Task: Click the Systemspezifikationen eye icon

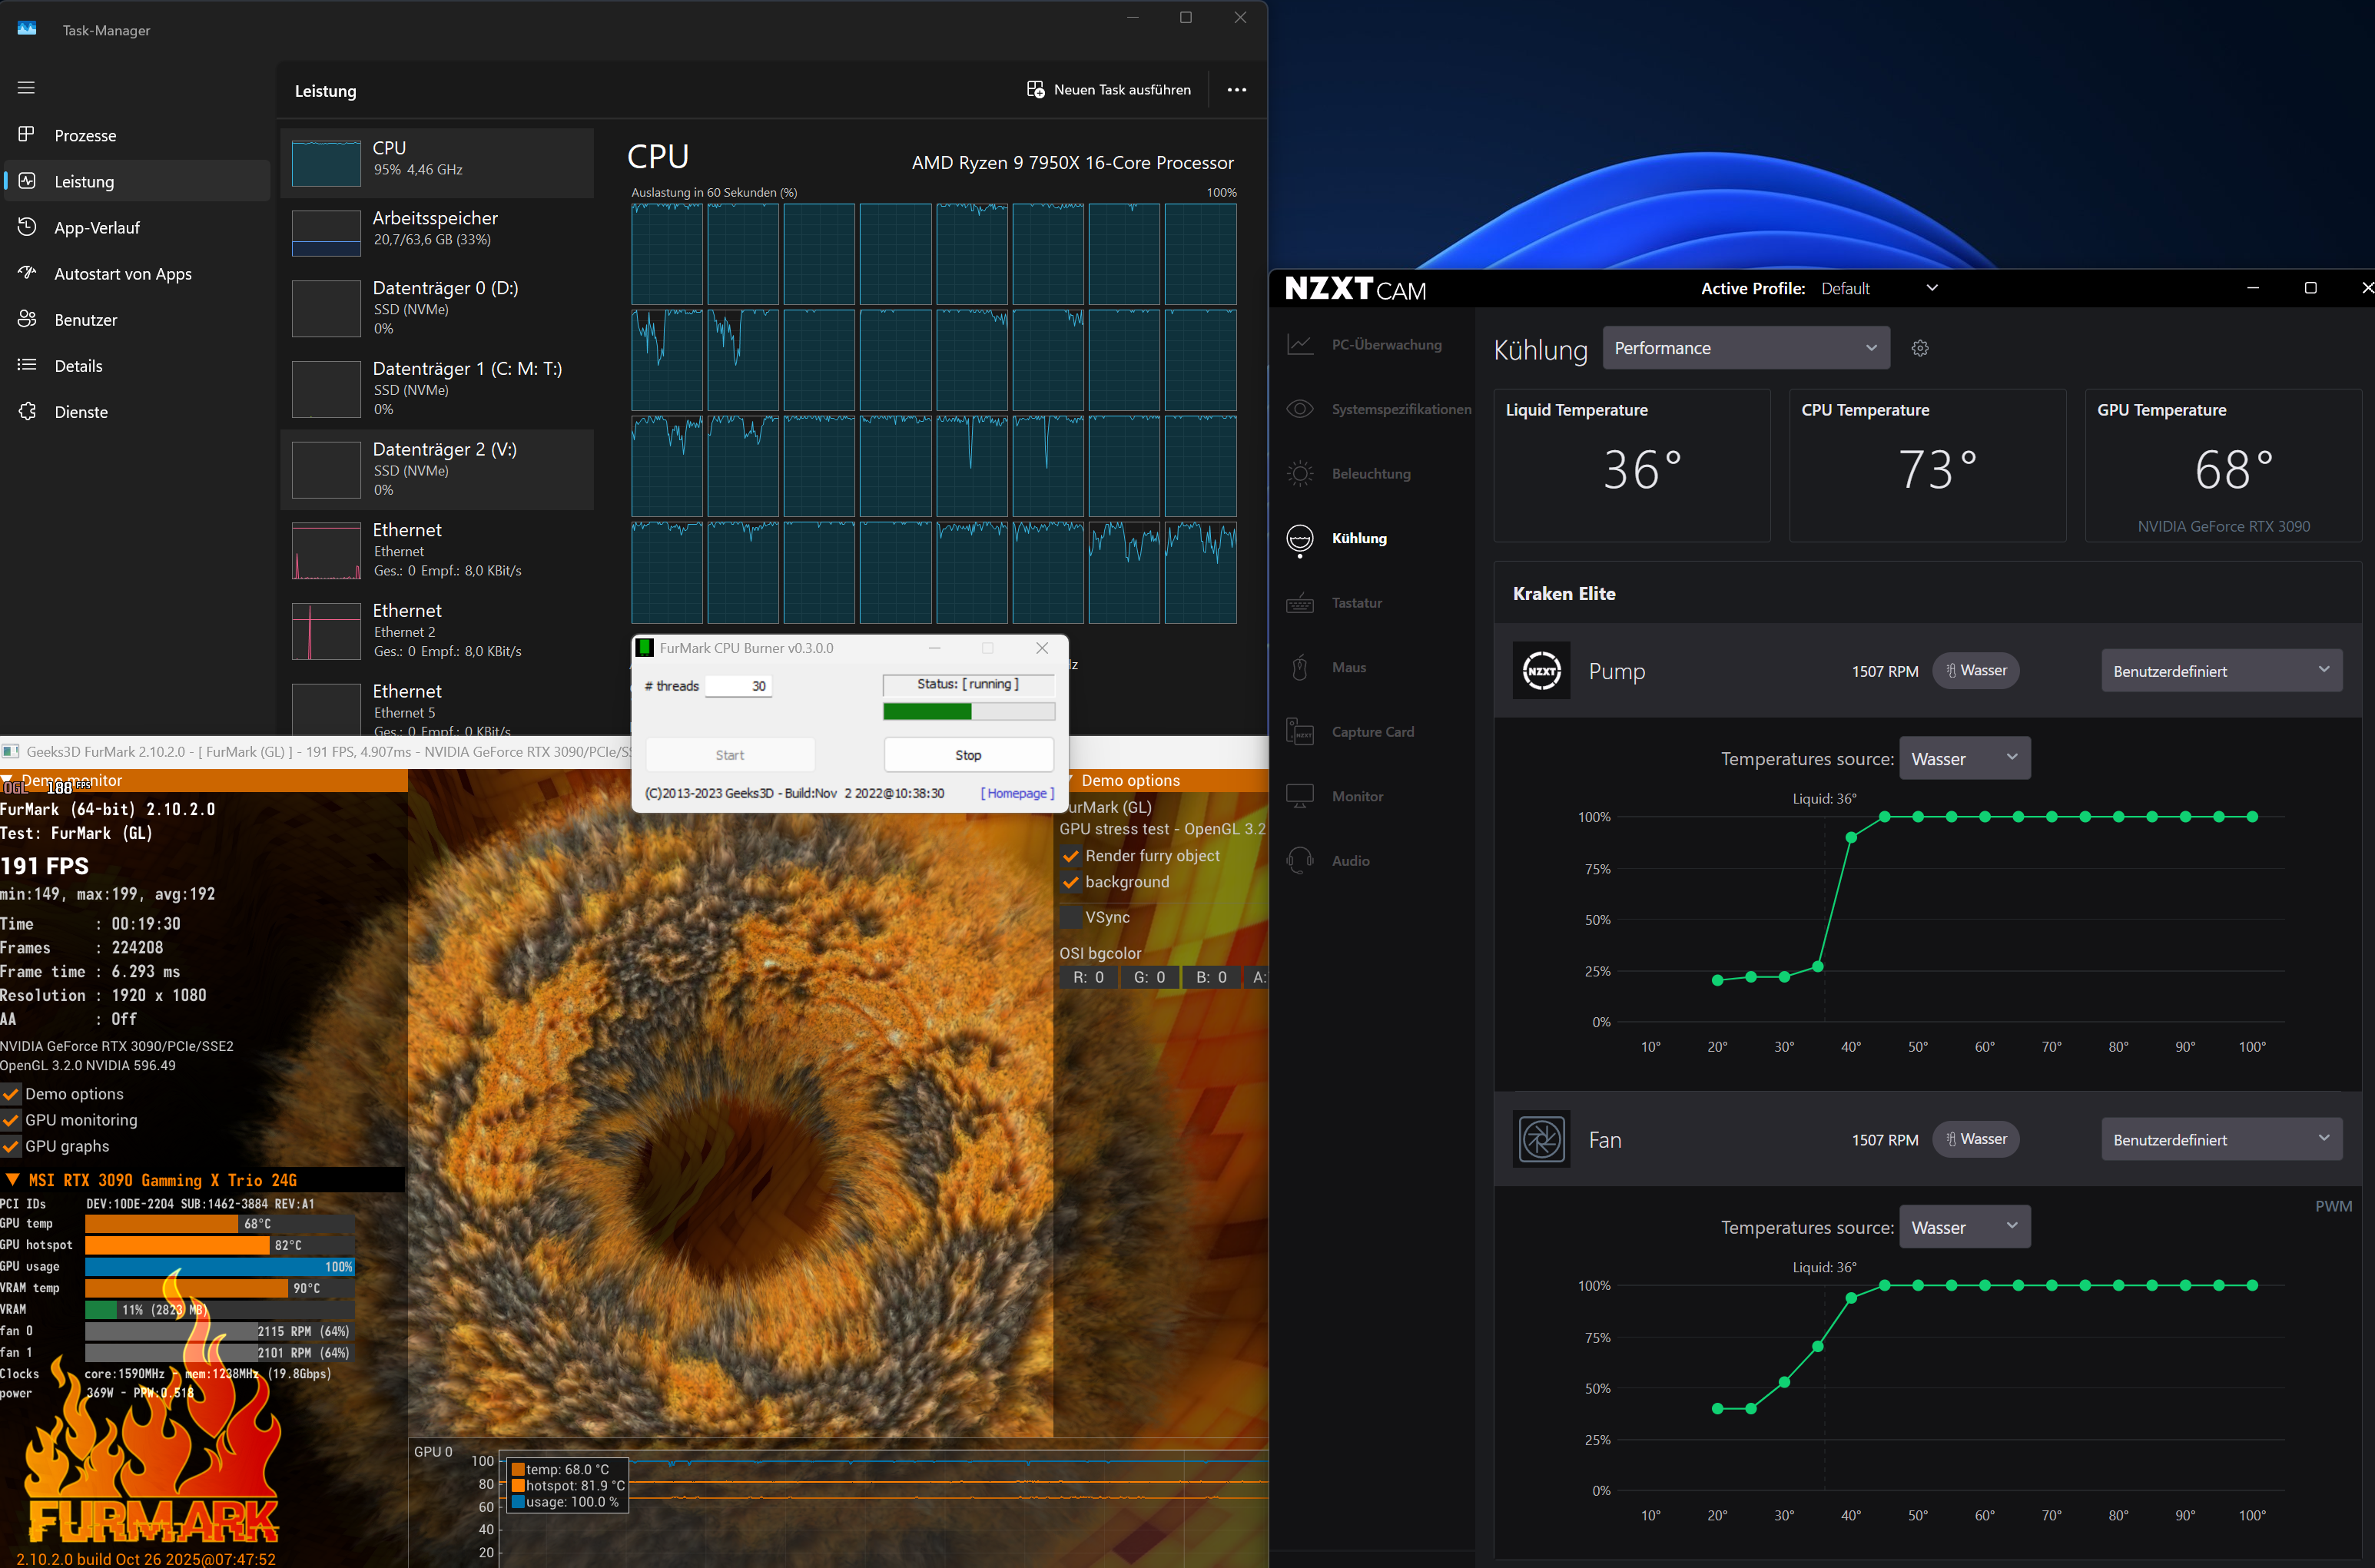Action: tap(1299, 409)
